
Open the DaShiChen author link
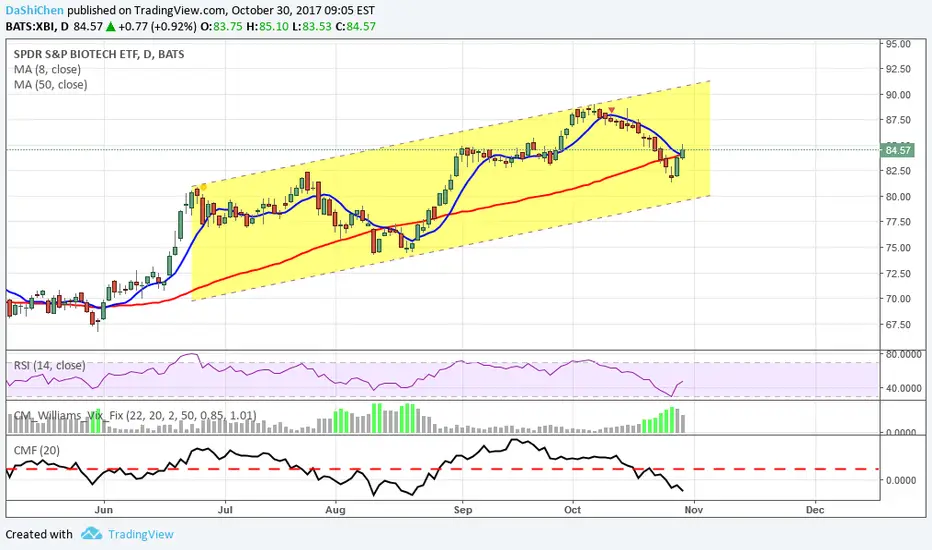tap(34, 10)
